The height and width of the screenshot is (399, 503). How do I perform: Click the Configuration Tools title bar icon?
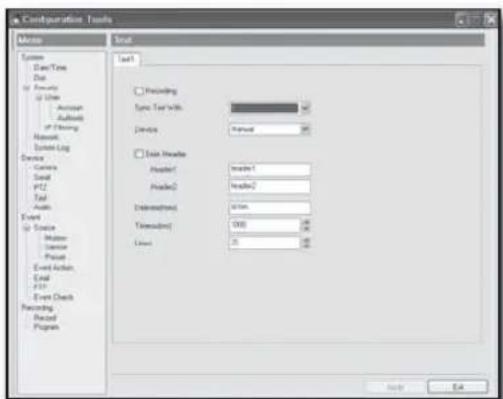pyautogui.click(x=15, y=20)
